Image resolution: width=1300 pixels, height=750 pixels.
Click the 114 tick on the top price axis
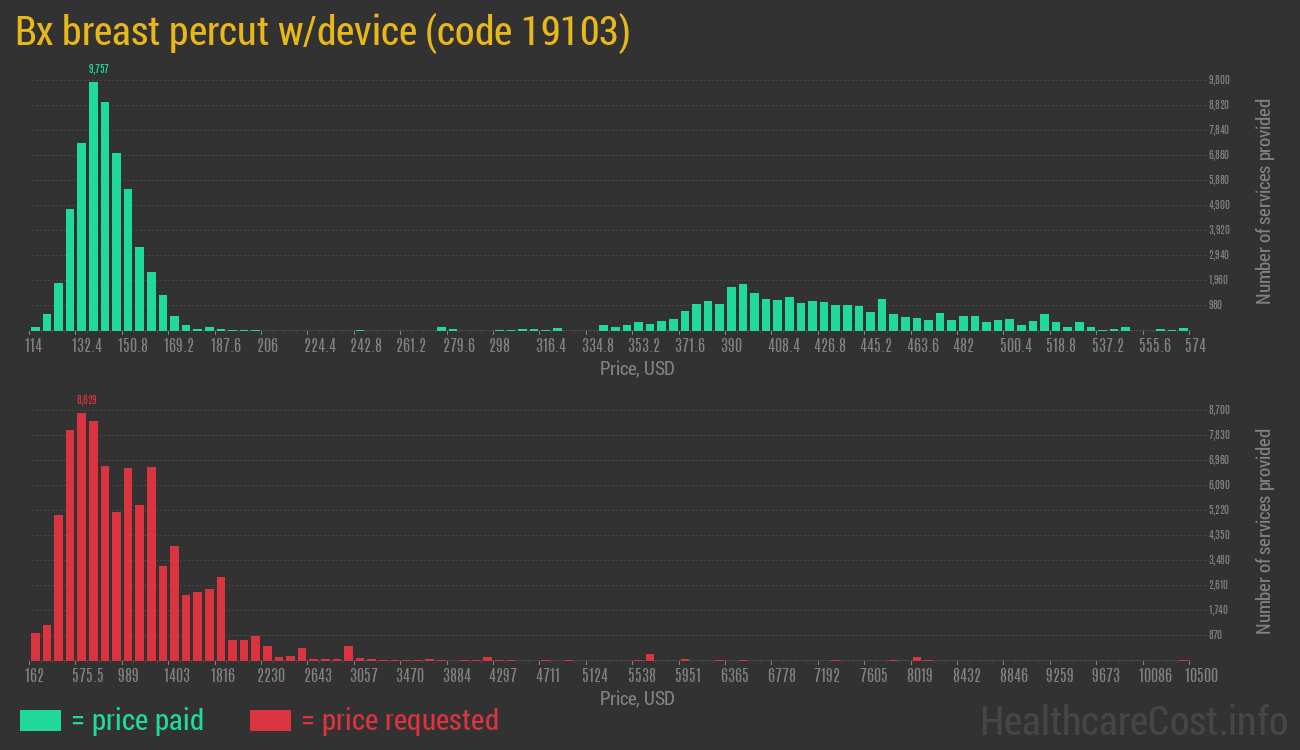tap(33, 345)
